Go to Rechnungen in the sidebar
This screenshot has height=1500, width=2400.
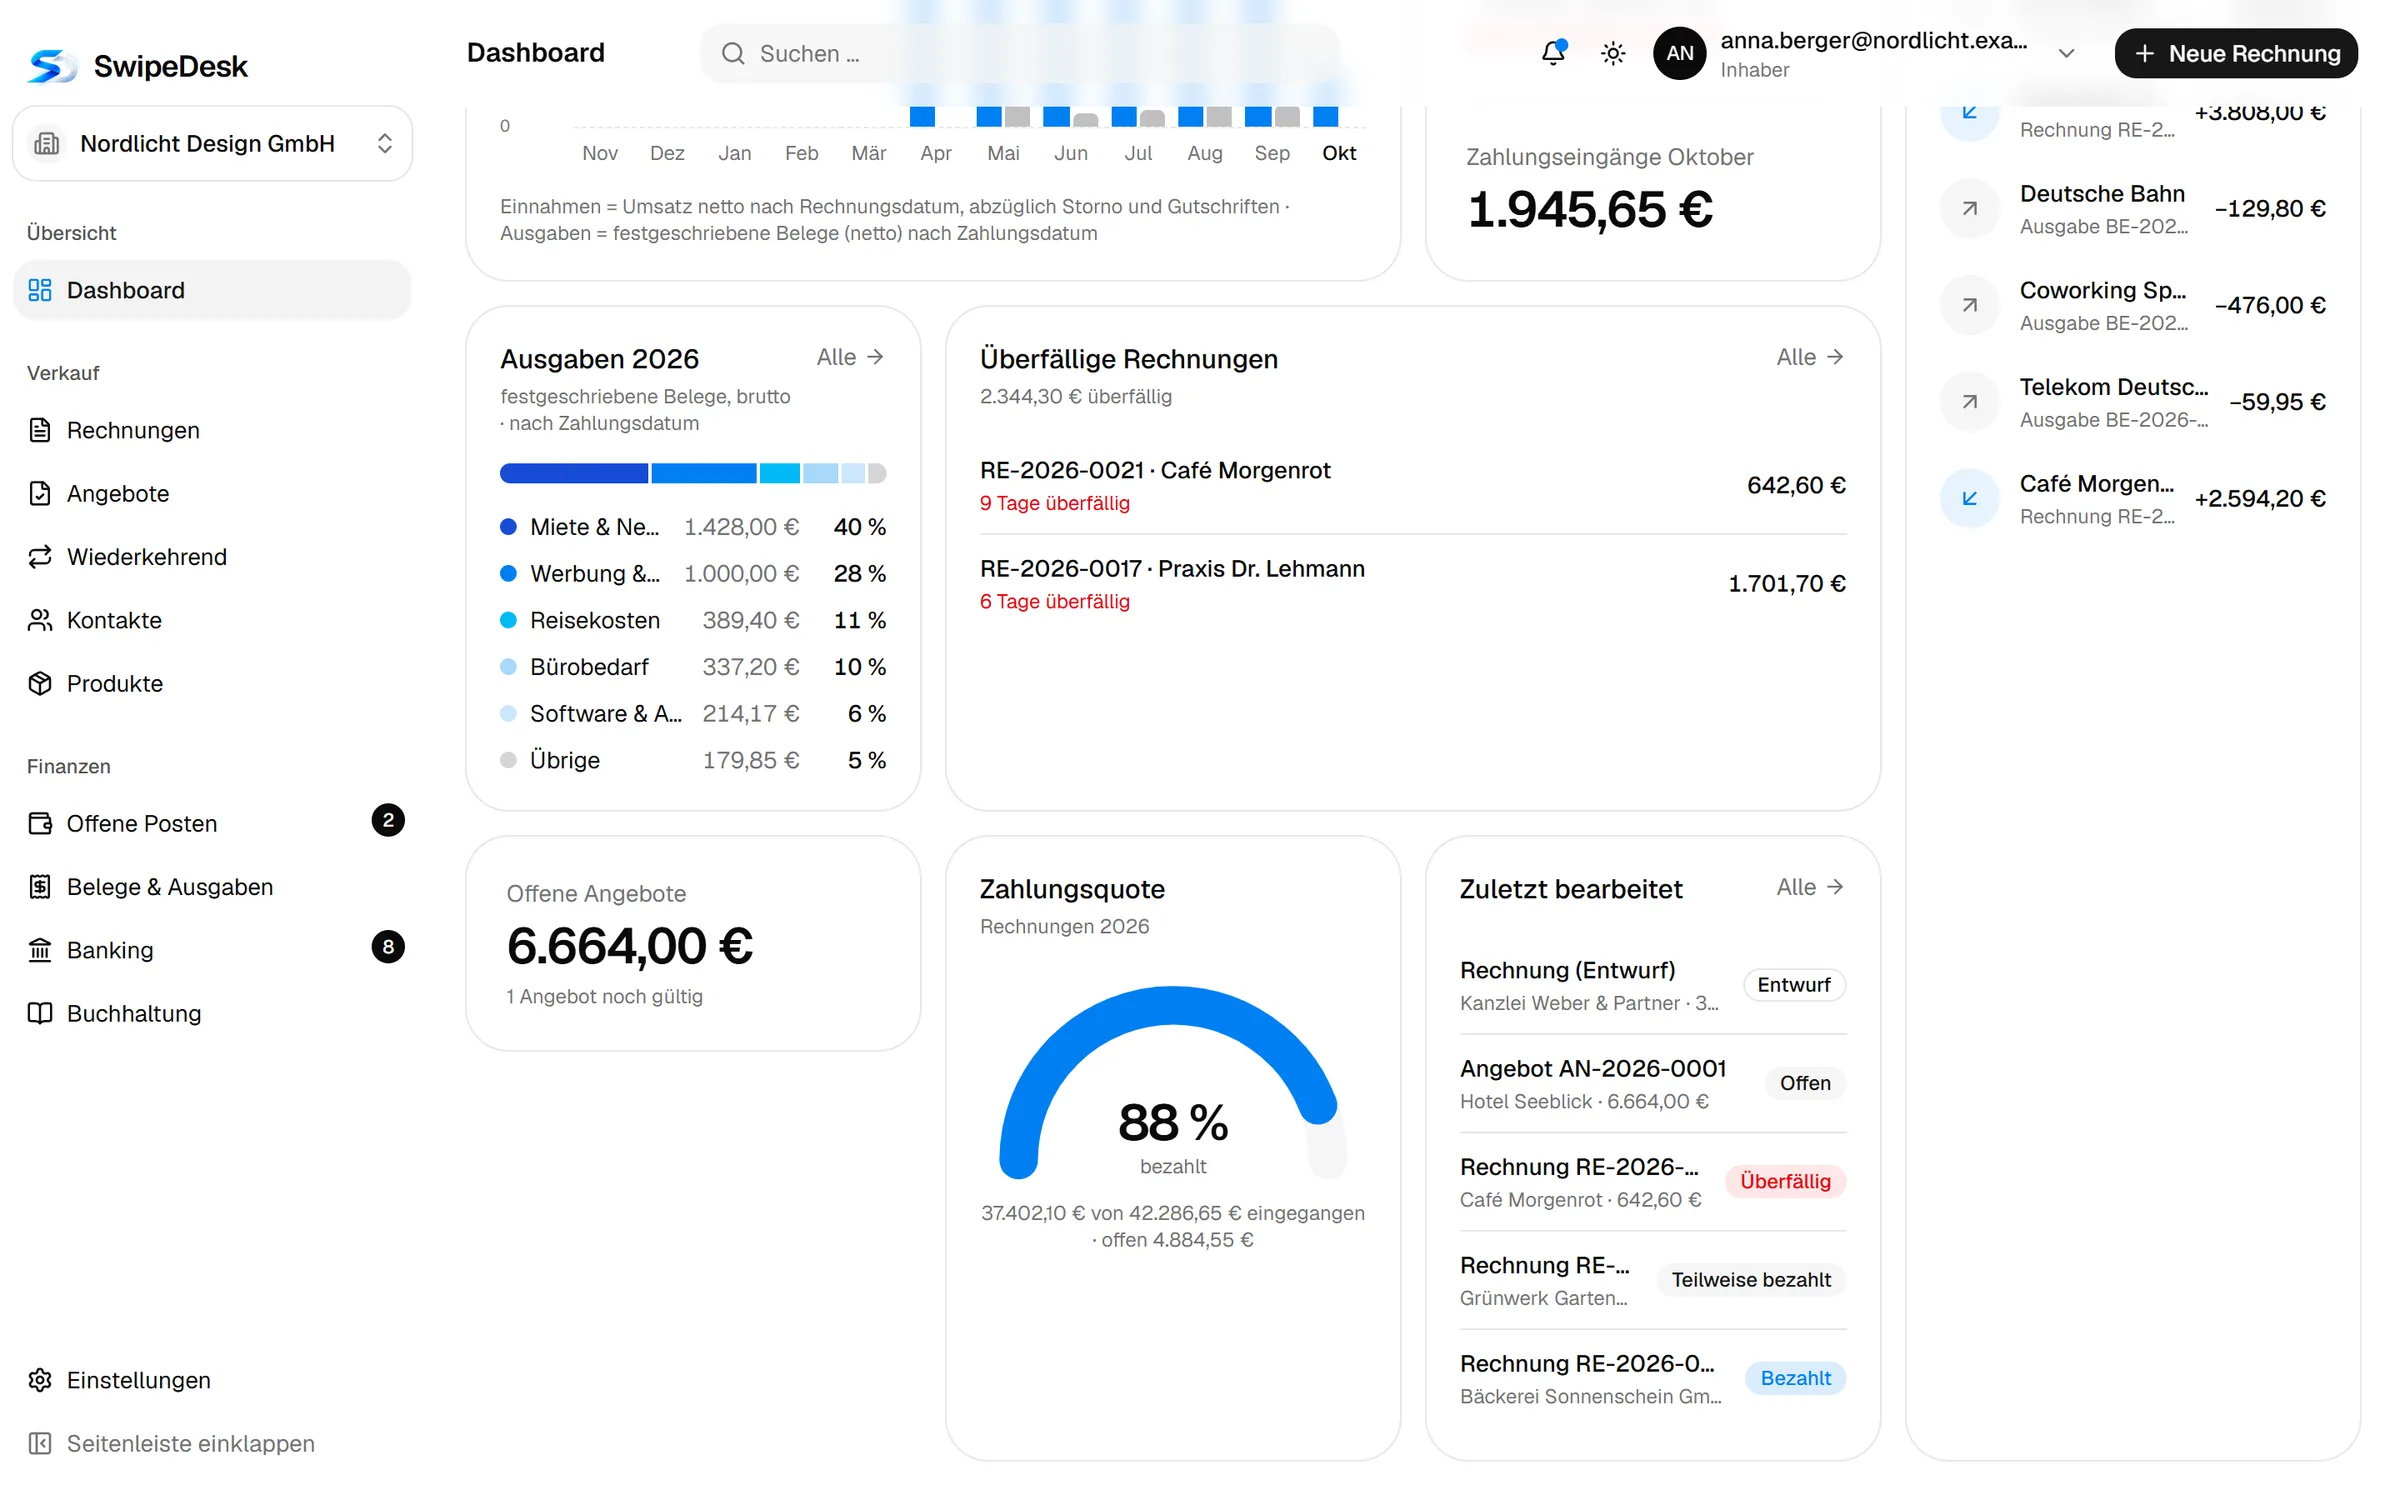212,430
